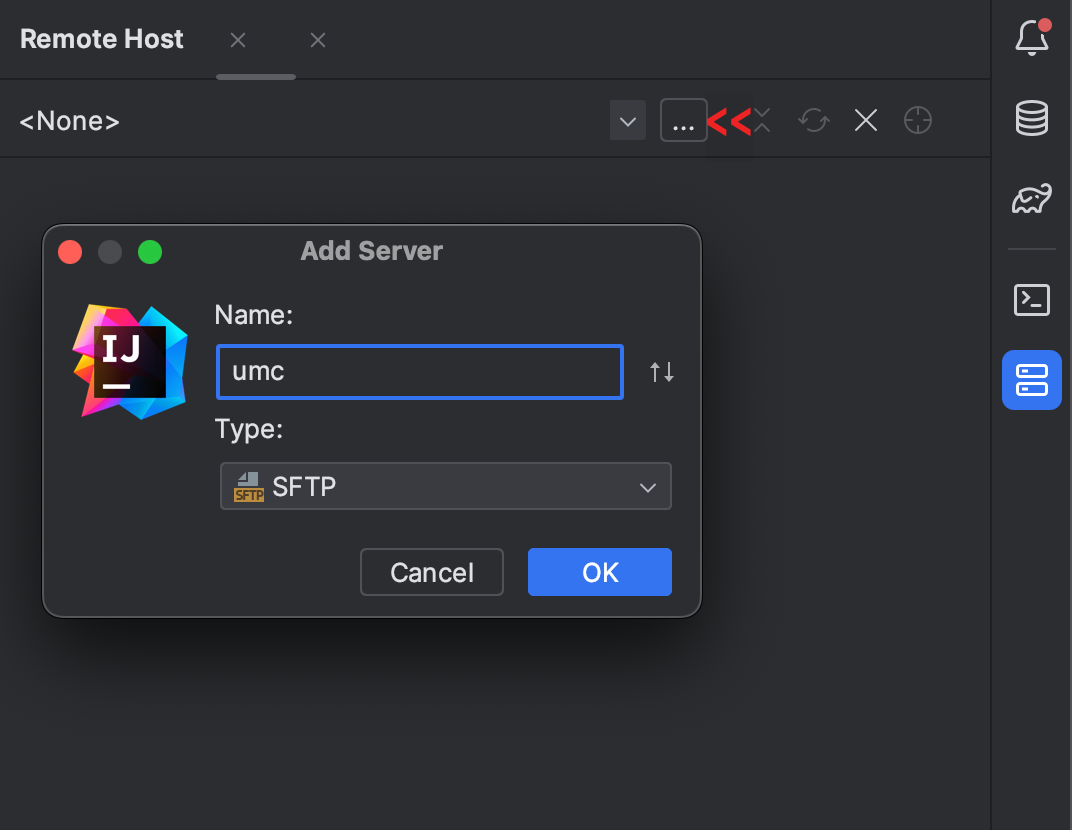Image resolution: width=1072 pixels, height=830 pixels.
Task: Click the locate target crosshair icon
Action: click(x=917, y=120)
